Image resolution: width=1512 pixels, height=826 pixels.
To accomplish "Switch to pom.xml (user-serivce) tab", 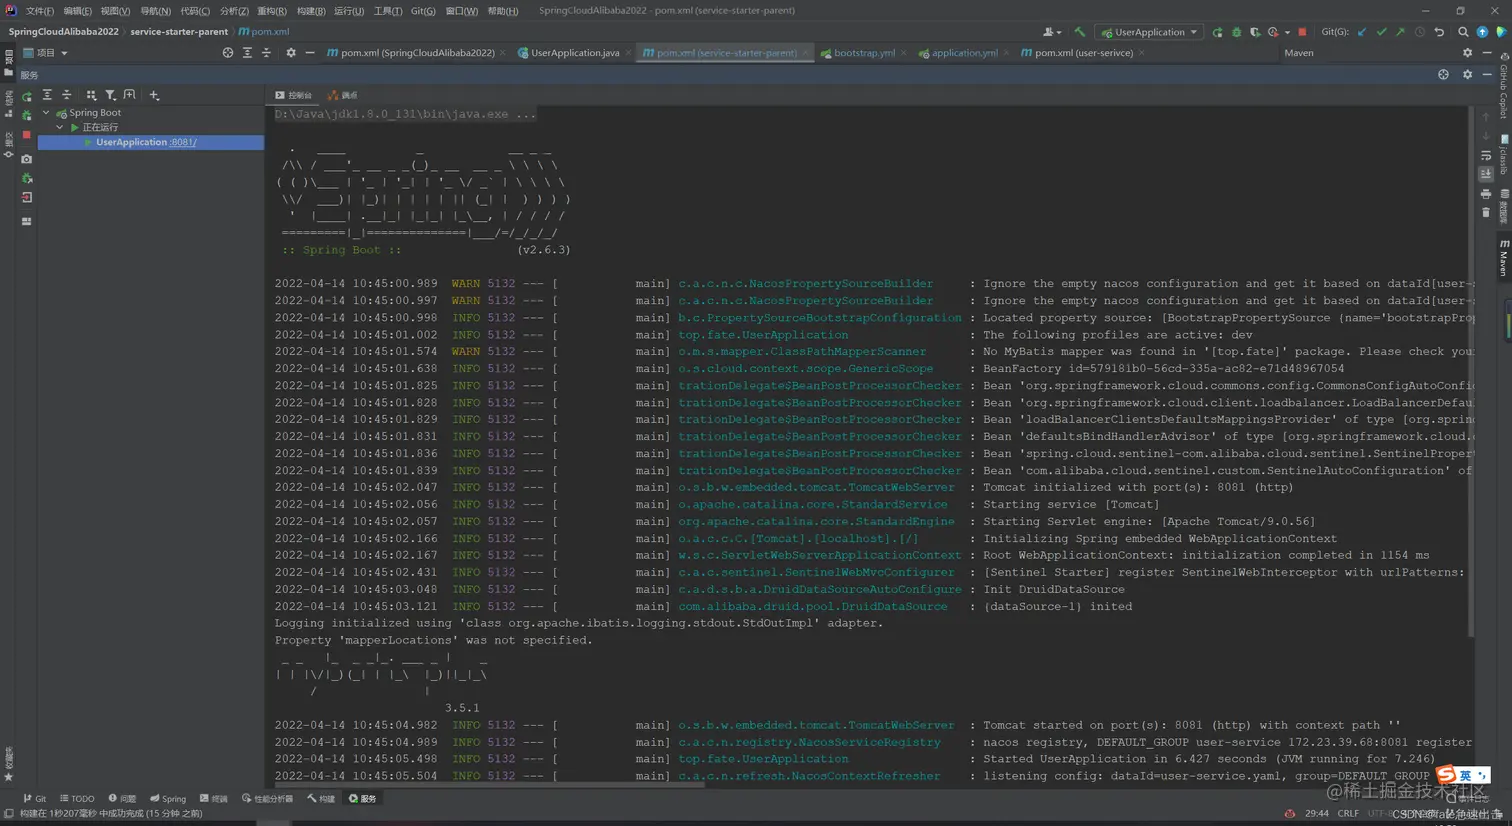I will pos(1083,53).
